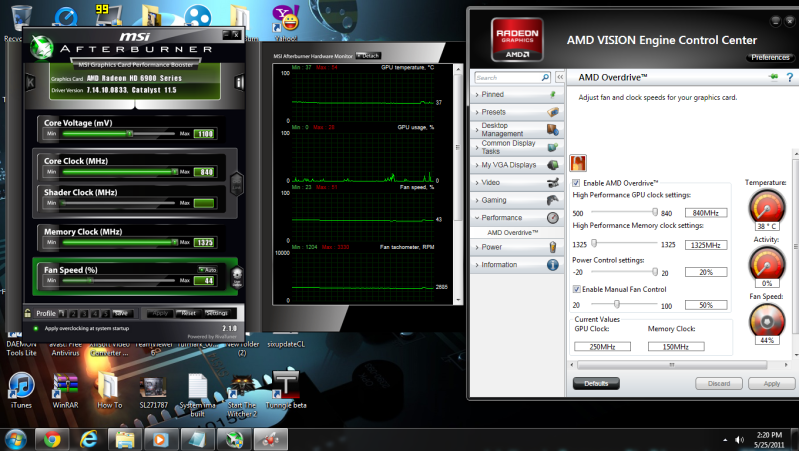Open Windows Explorer from taskbar
This screenshot has height=451, width=799.
pyautogui.click(x=124, y=439)
